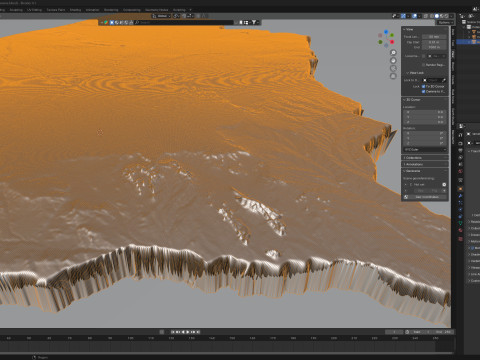Image resolution: width=480 pixels, height=360 pixels.
Task: Switch to the UV Editing workspace tab
Action: 34,10
